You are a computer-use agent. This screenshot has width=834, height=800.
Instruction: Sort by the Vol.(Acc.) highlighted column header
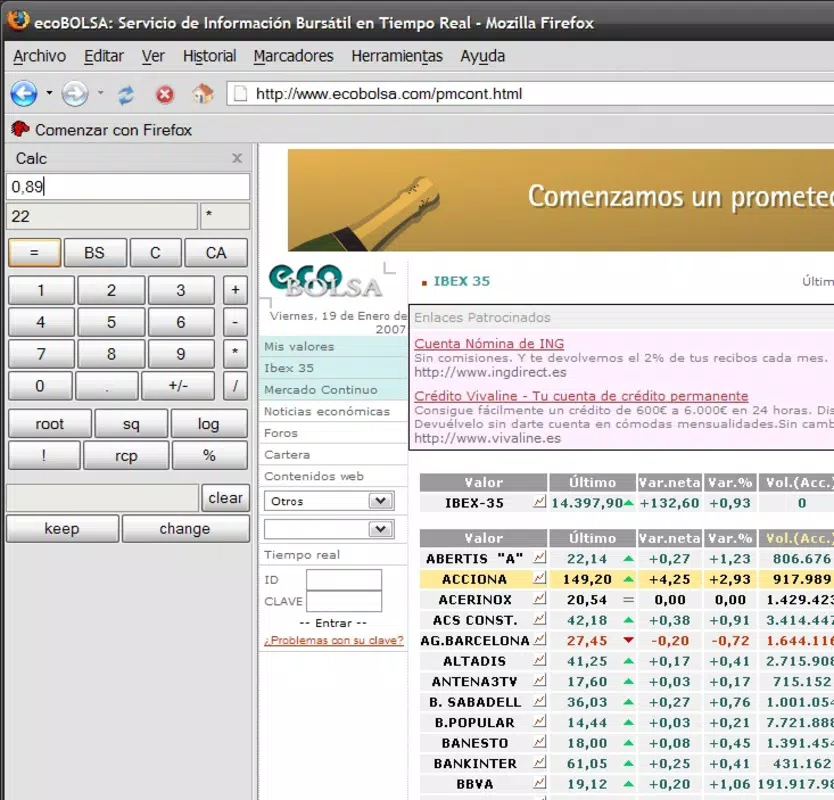[796, 538]
